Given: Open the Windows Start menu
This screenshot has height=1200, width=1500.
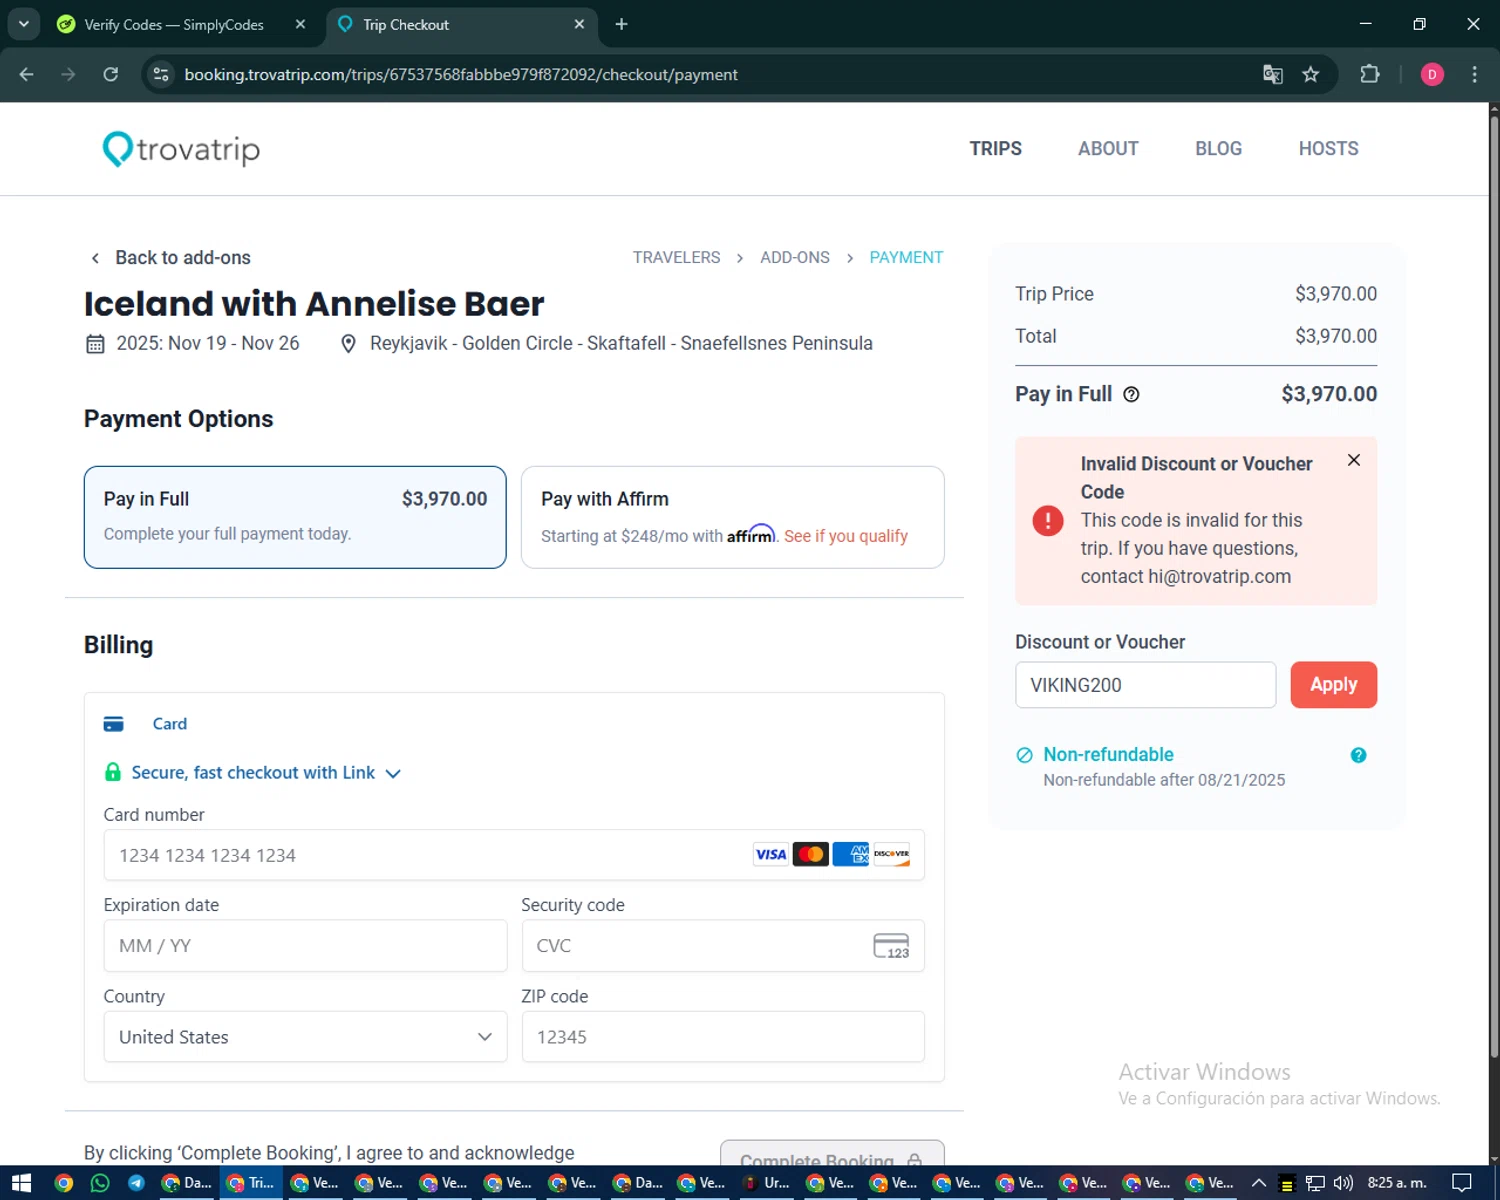Looking at the screenshot, I should pos(21,1183).
